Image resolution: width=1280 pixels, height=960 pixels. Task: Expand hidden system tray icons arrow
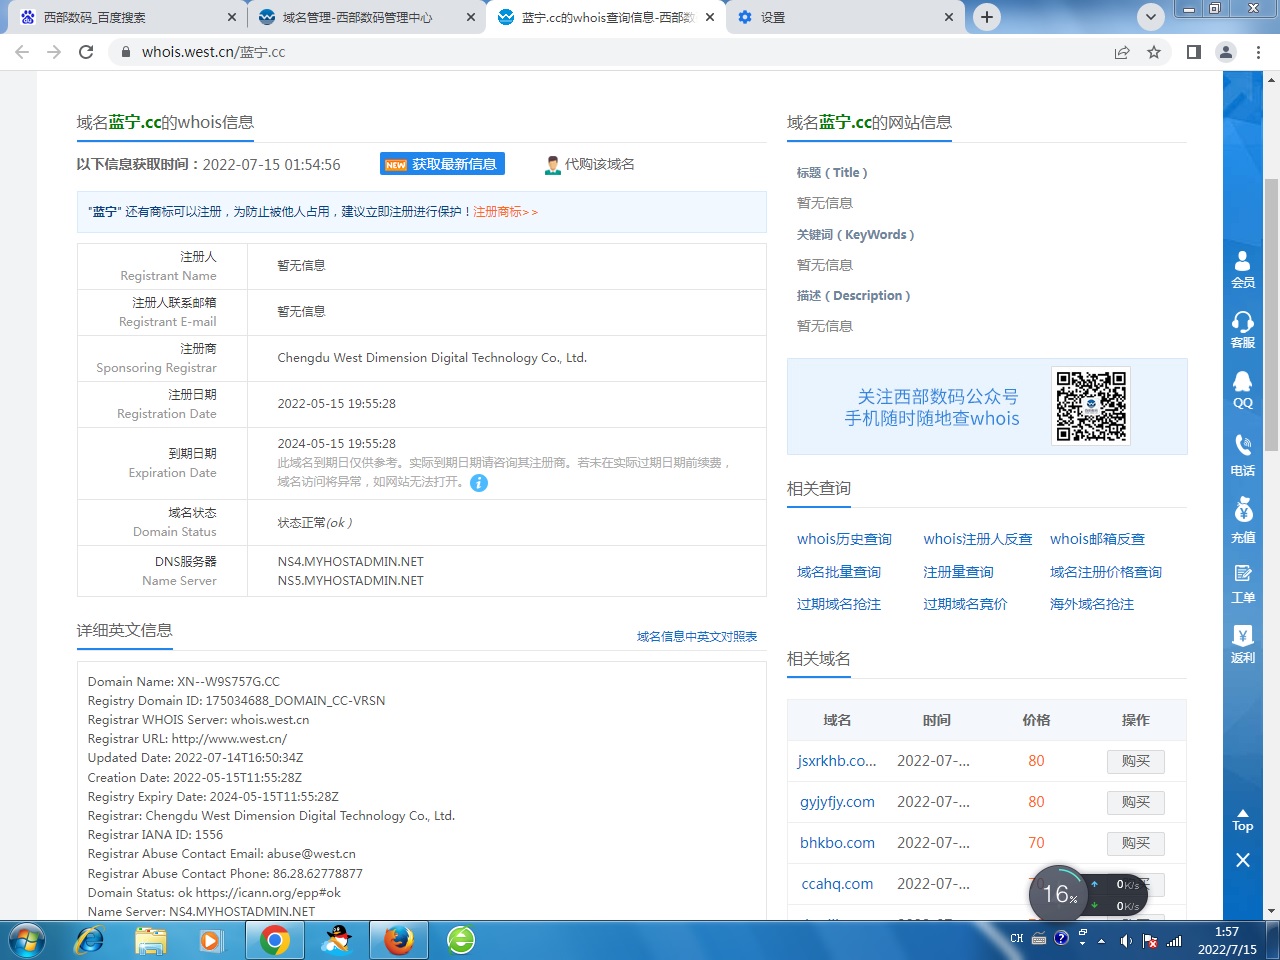coord(1101,941)
